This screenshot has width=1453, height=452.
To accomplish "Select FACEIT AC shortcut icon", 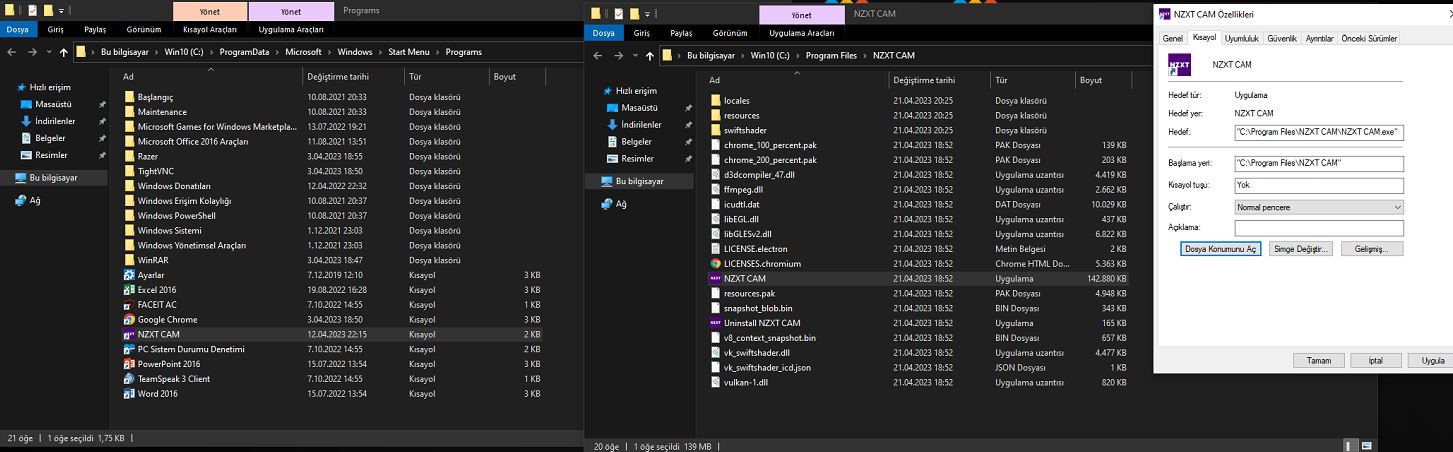I will (129, 304).
